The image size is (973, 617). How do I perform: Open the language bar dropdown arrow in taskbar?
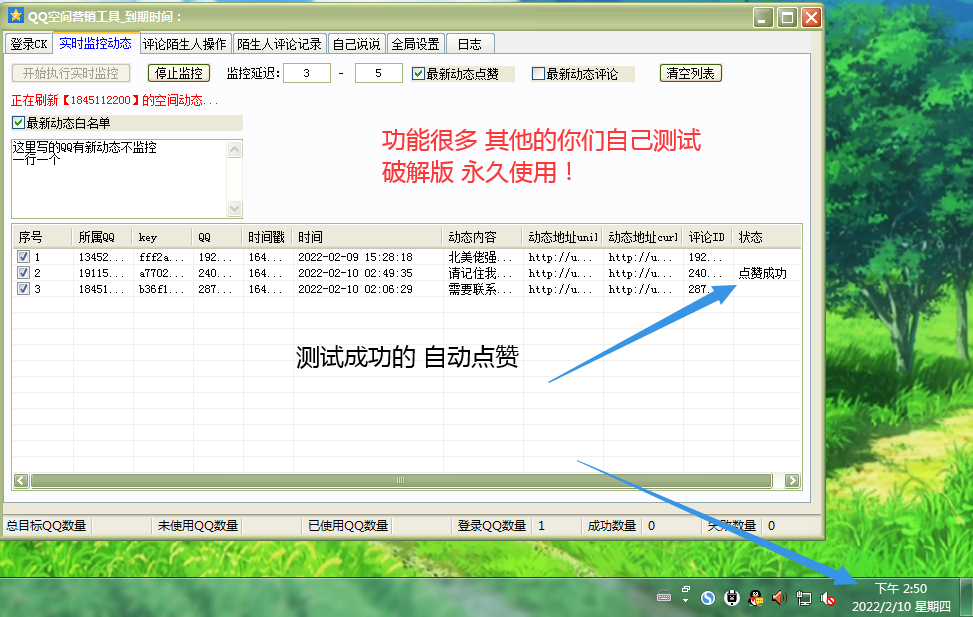coord(685,600)
